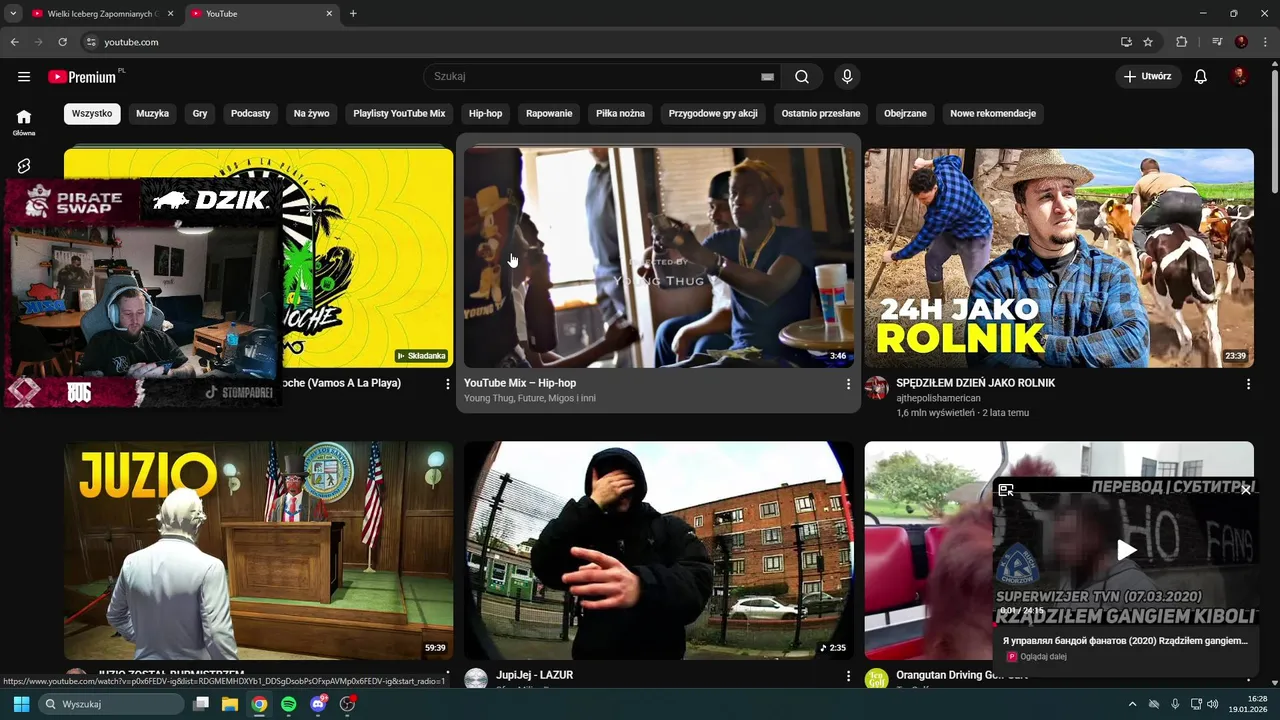This screenshot has height=720, width=1280.
Task: Open Spotify from the taskbar
Action: pyautogui.click(x=288, y=704)
